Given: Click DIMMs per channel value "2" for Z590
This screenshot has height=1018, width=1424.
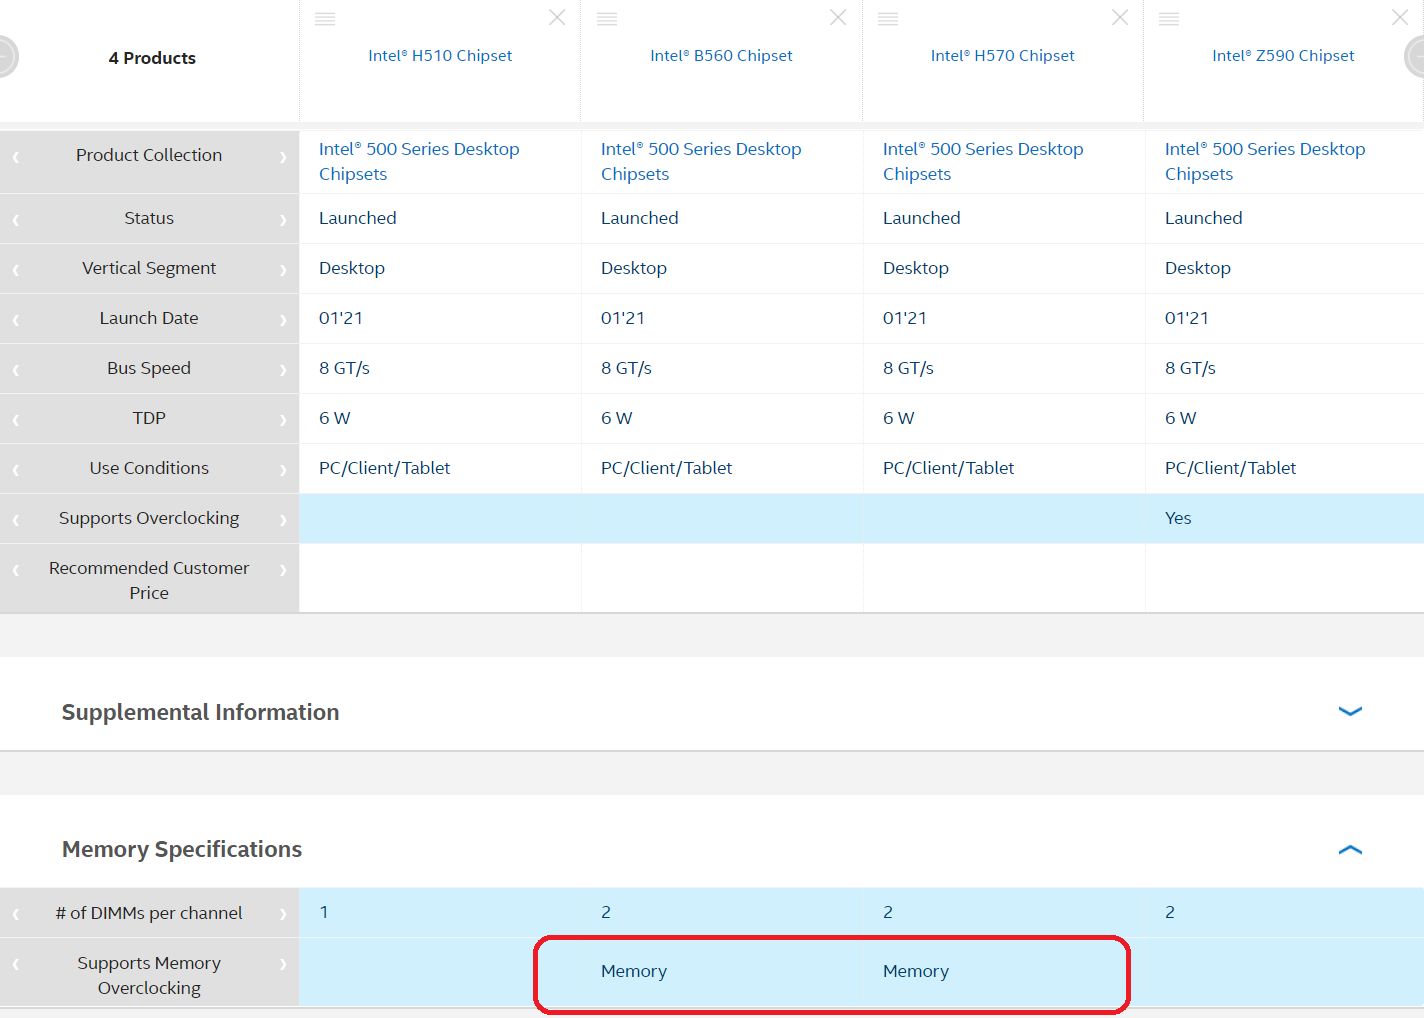Looking at the screenshot, I should [x=1170, y=912].
